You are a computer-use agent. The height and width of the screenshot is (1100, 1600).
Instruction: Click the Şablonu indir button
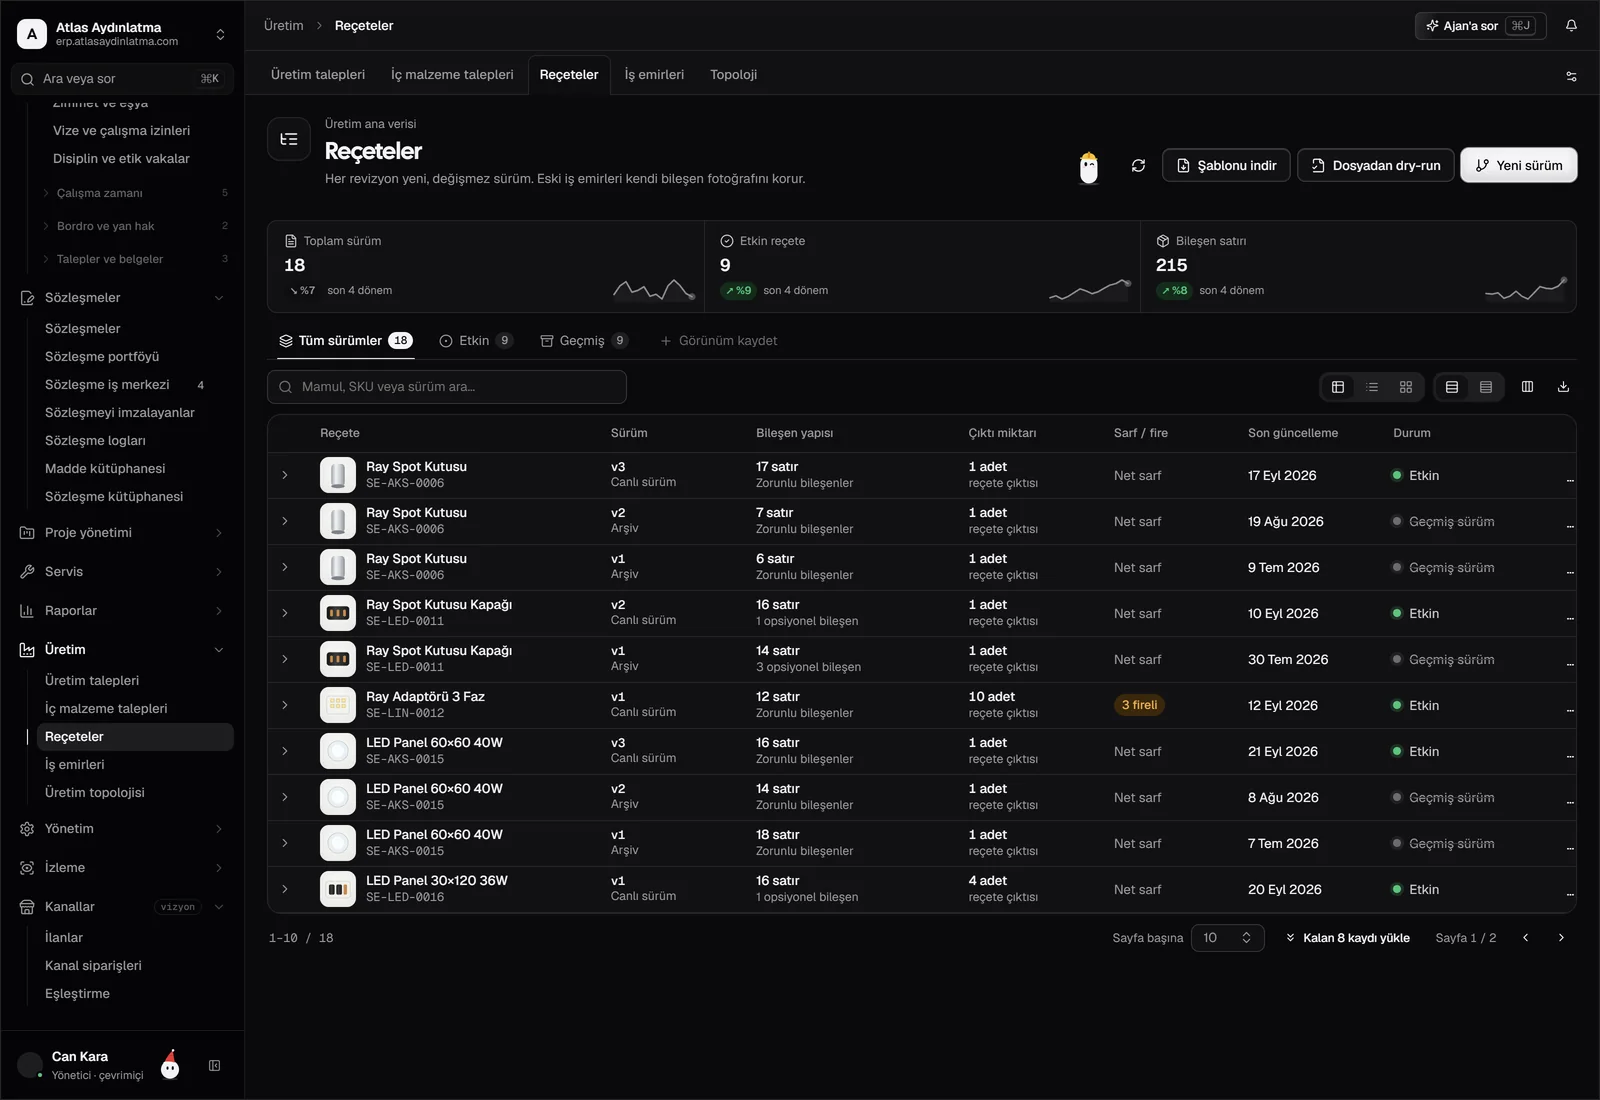(1226, 165)
